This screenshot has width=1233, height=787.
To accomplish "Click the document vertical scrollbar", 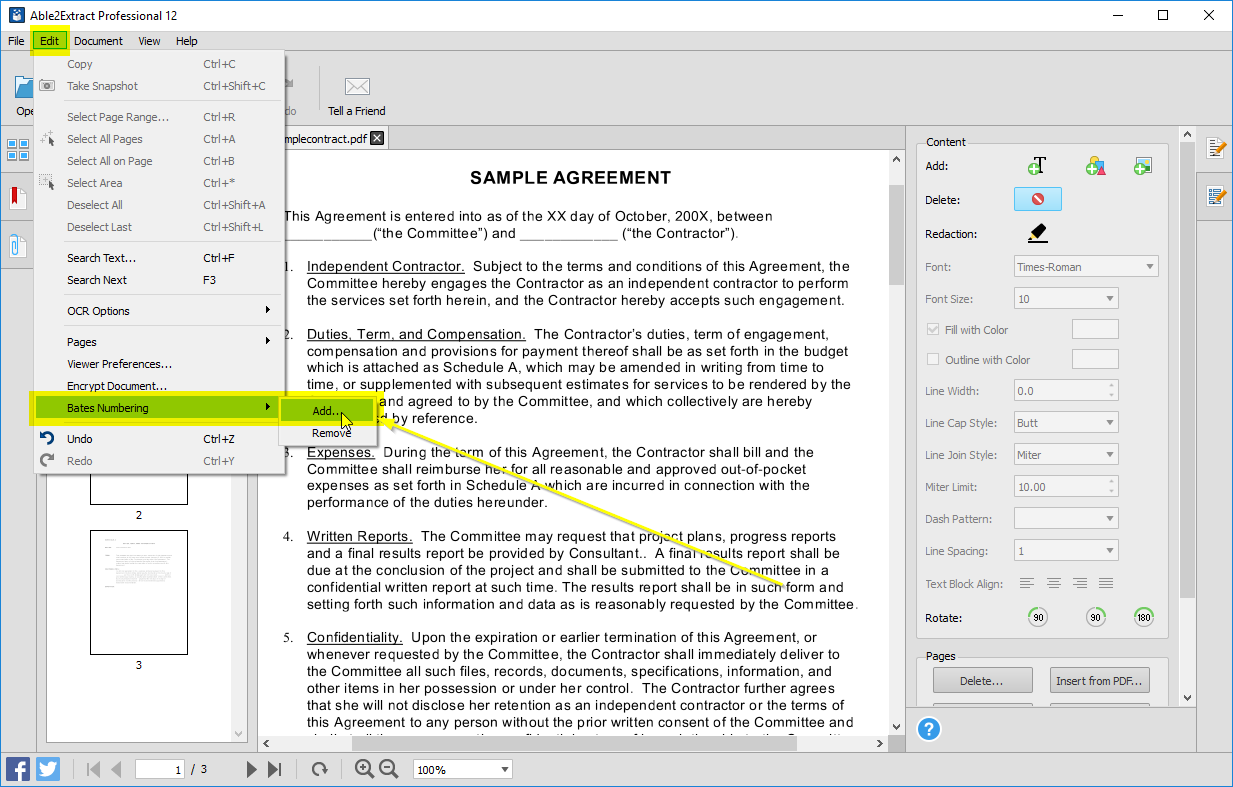I will 896,443.
